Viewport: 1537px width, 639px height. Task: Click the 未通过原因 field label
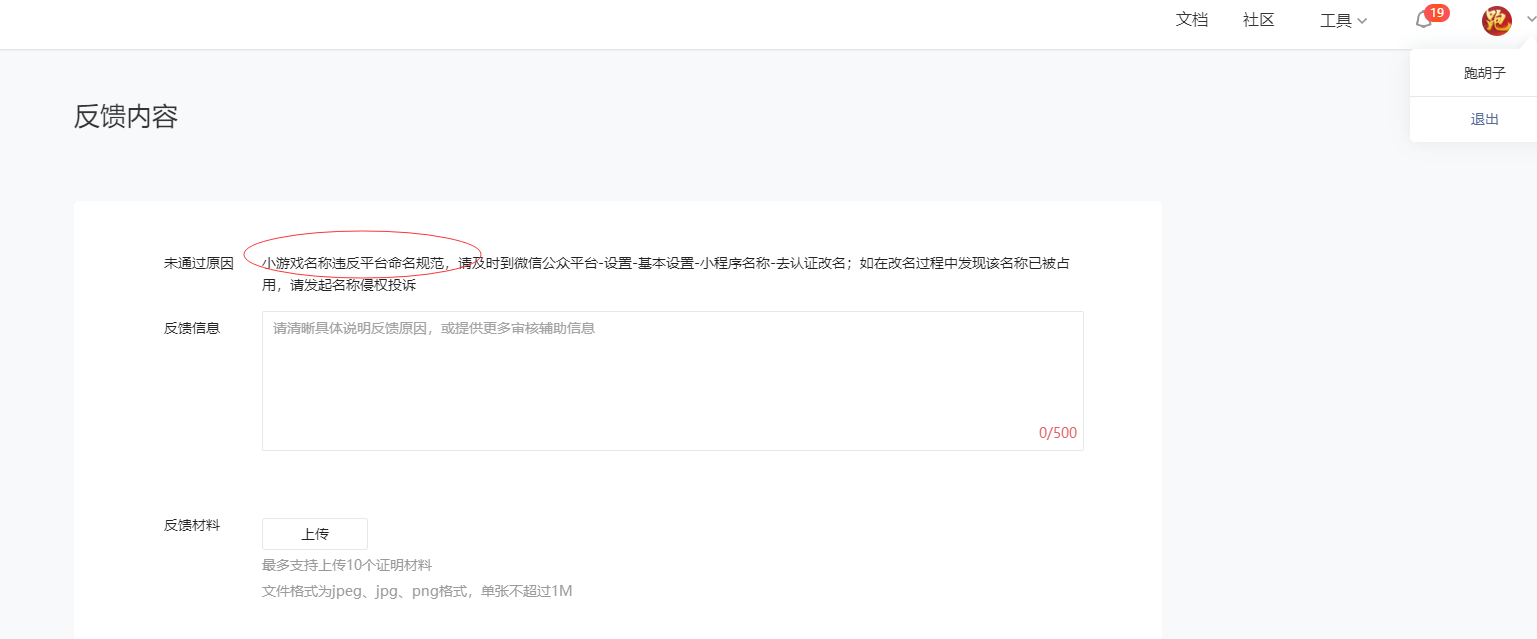point(199,263)
